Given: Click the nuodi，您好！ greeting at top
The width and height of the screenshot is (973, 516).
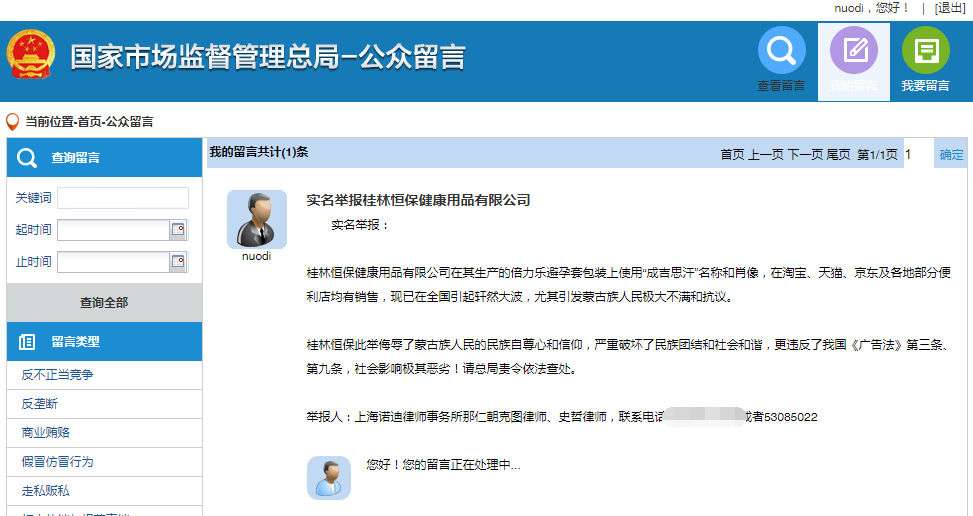Looking at the screenshot, I should pyautogui.click(x=871, y=8).
